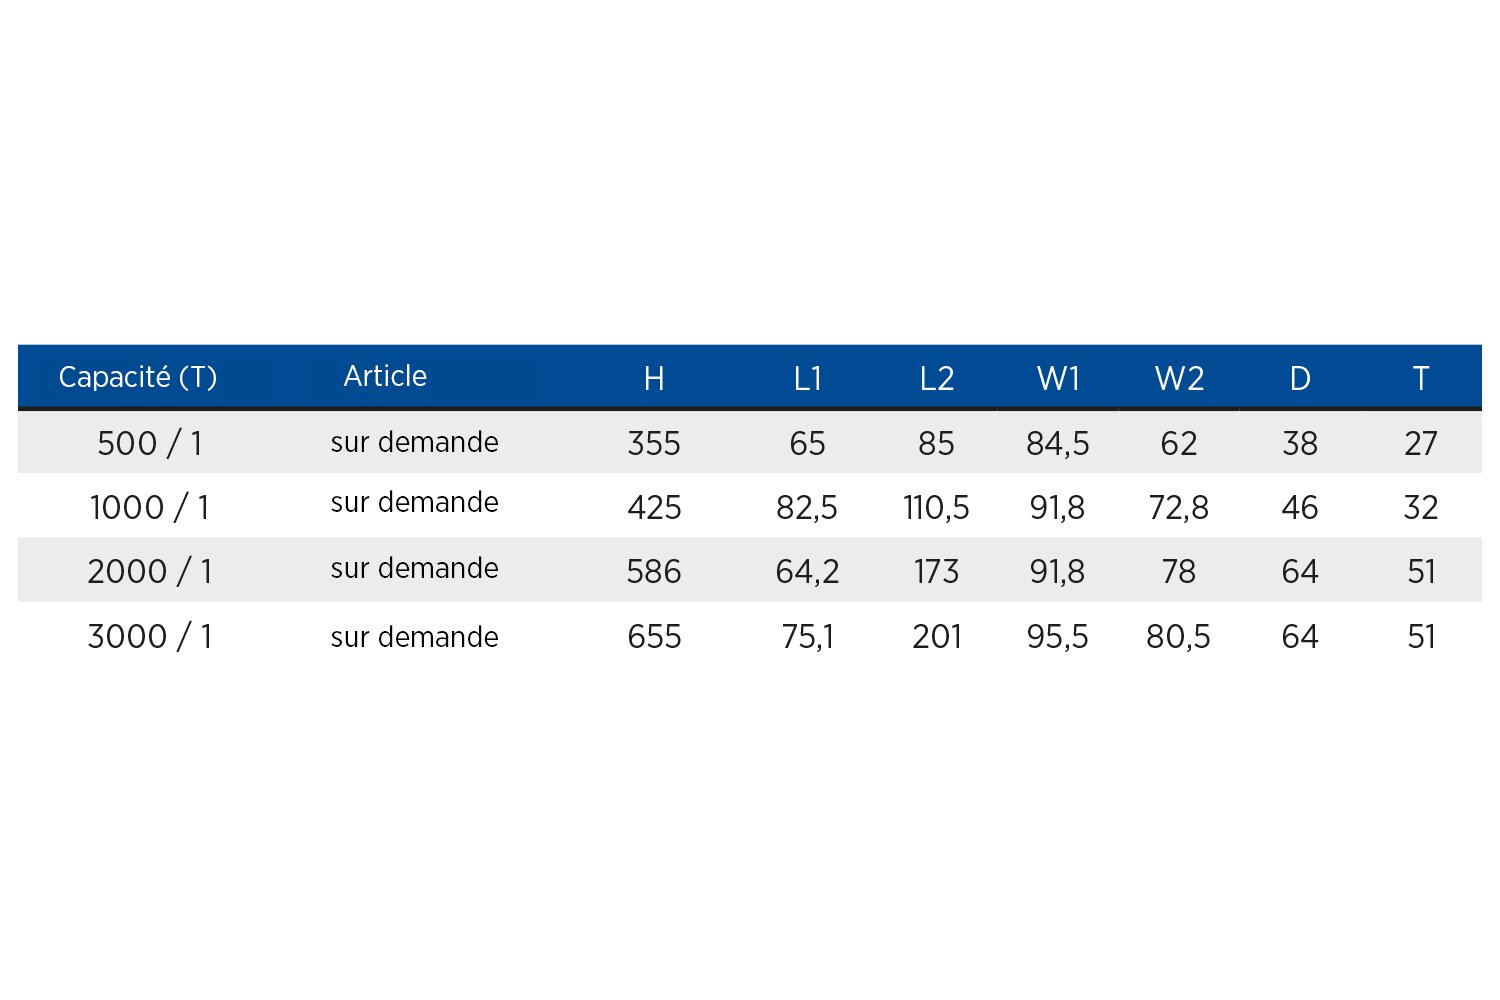1500x1000 pixels.
Task: Select the T column header
Action: coord(1420,378)
